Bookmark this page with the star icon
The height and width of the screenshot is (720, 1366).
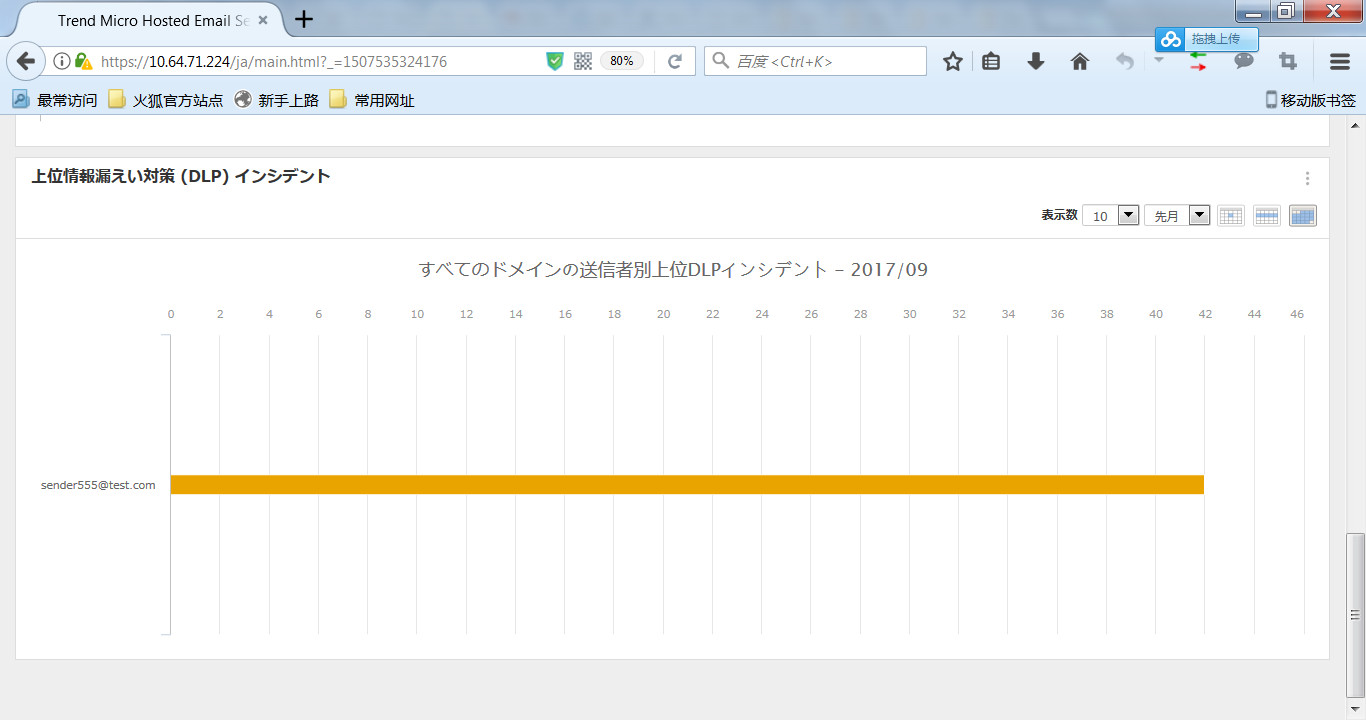[x=952, y=62]
